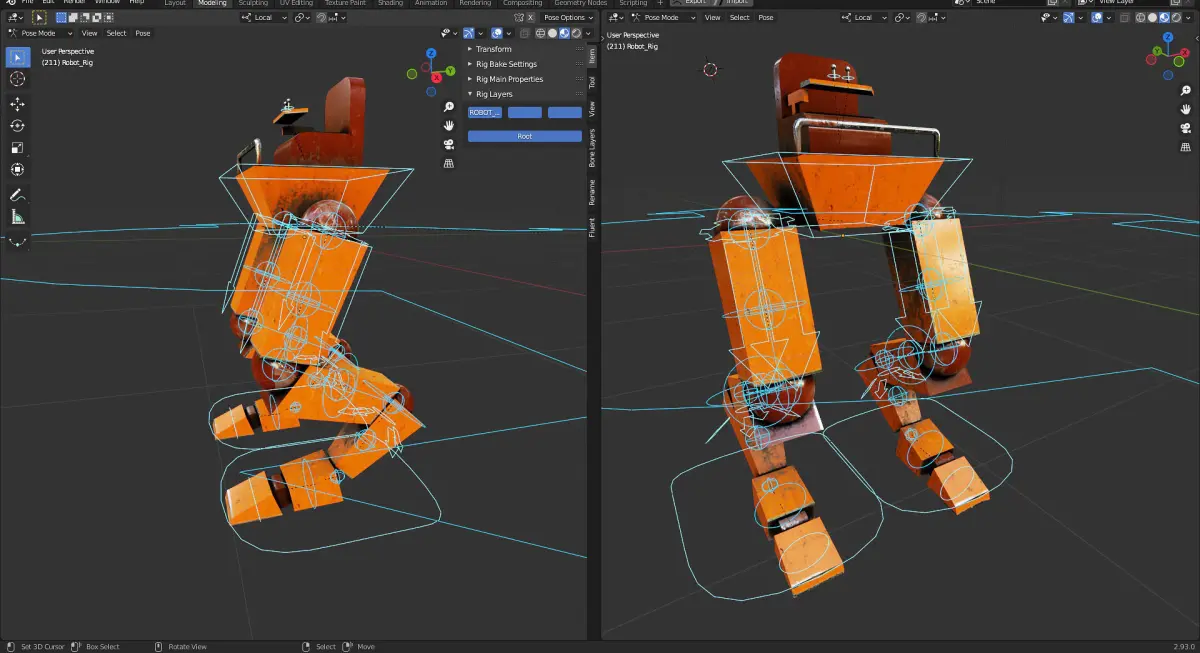Open object visibility filter in left viewport header
This screenshot has height=653, width=1200.
(449, 33)
